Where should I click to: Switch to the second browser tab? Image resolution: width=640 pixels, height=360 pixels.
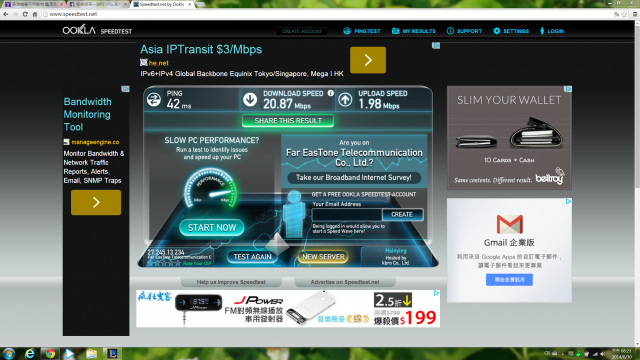98,4
